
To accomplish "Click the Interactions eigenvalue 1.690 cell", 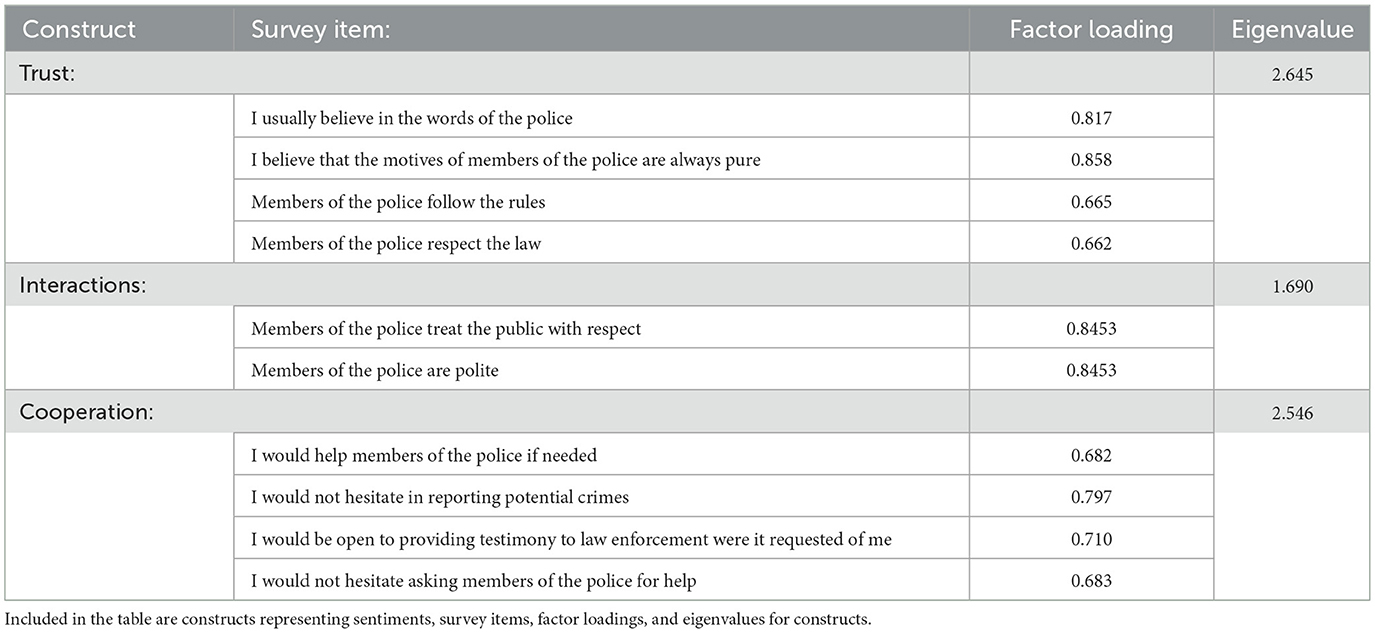I will pyautogui.click(x=1294, y=286).
